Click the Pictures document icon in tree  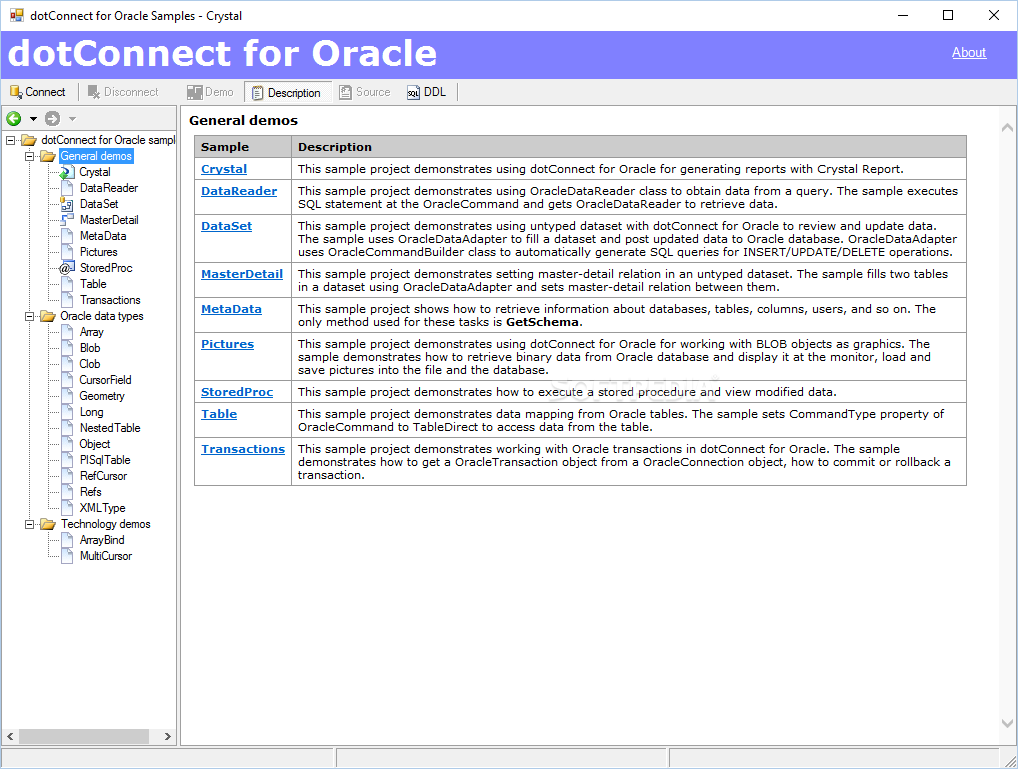(x=67, y=252)
